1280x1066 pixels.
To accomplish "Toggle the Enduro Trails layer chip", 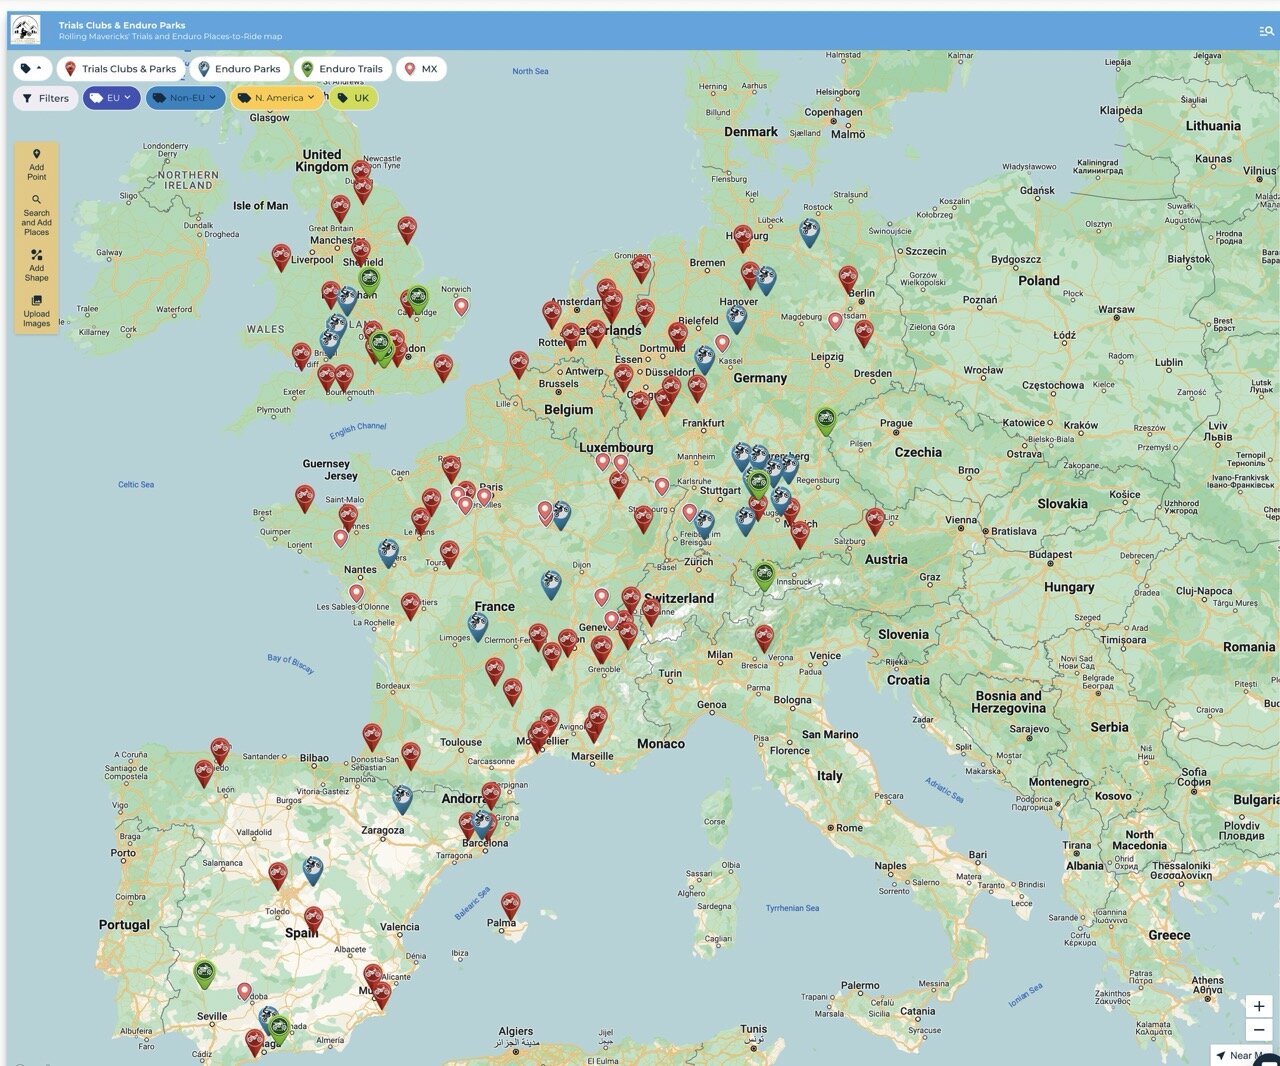I will point(342,69).
